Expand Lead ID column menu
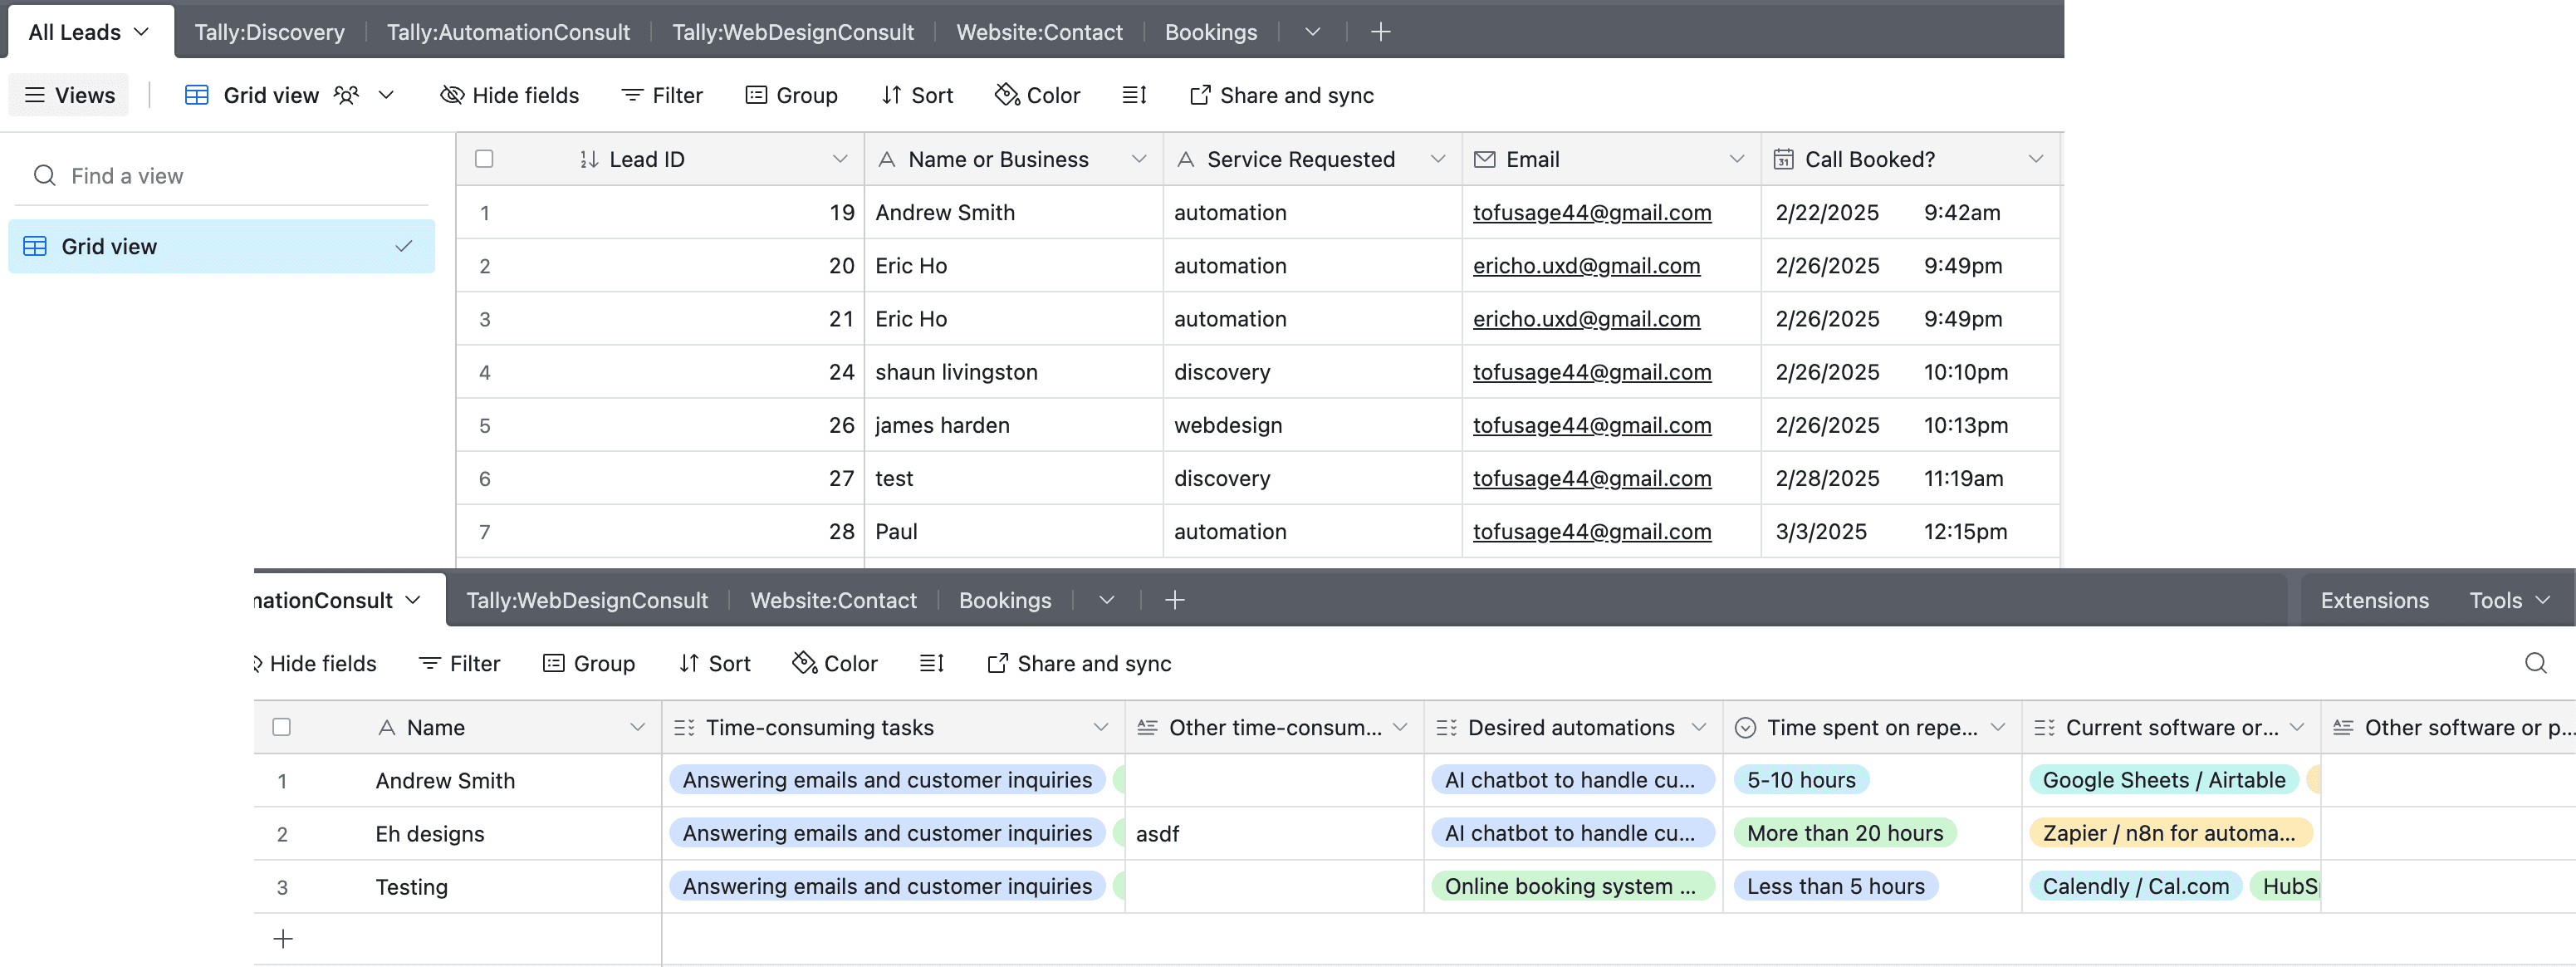This screenshot has height=967, width=2576. (x=840, y=159)
